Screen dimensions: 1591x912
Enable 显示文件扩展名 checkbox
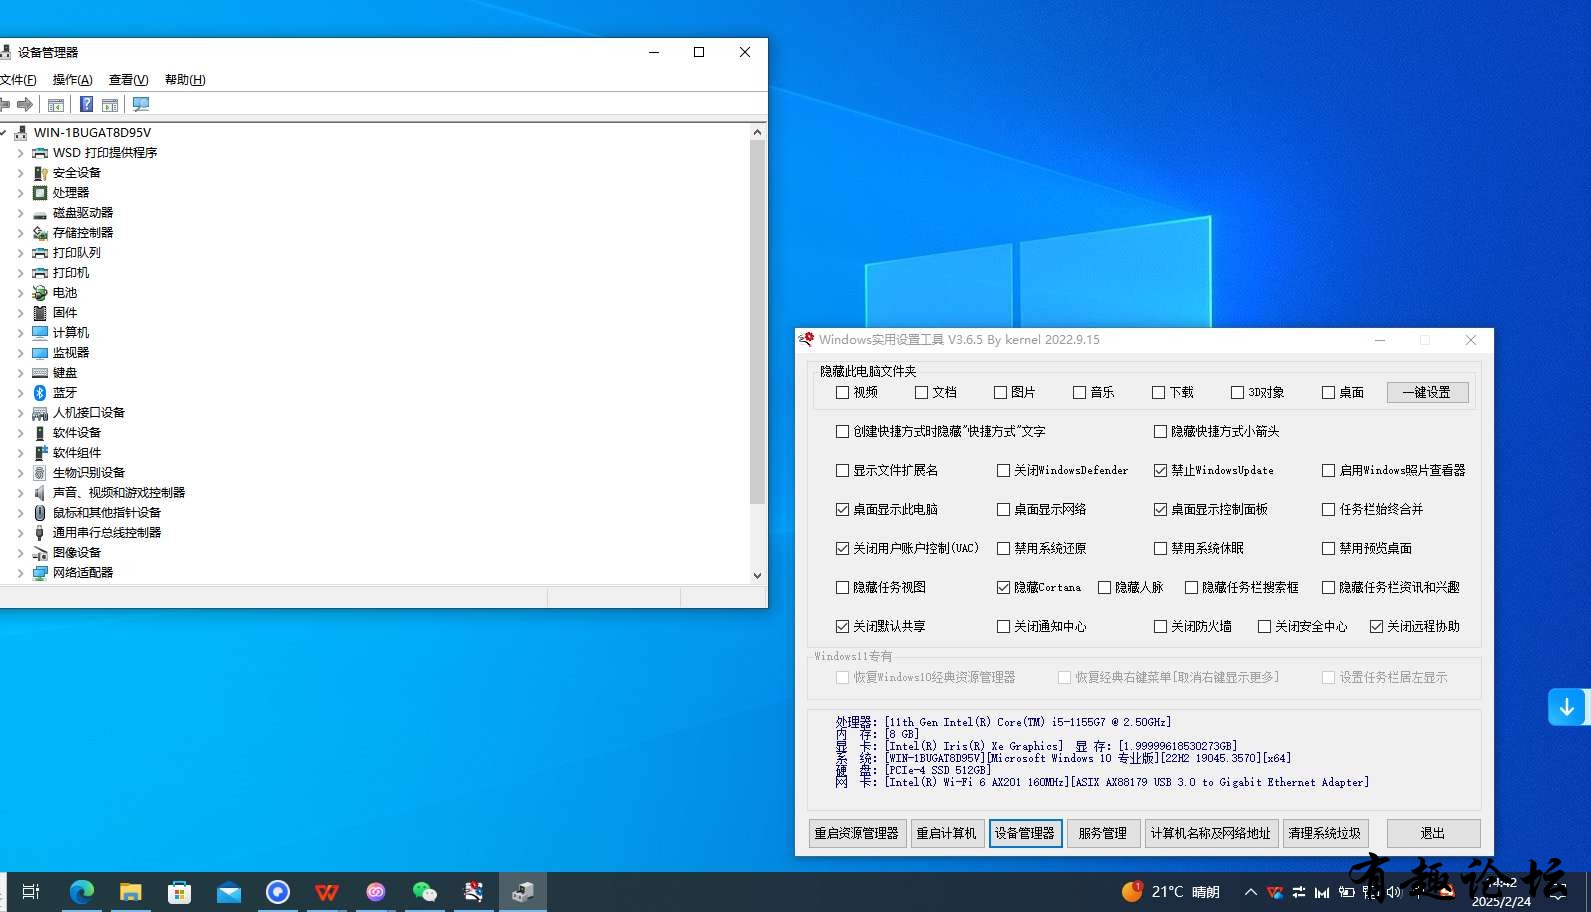(842, 470)
